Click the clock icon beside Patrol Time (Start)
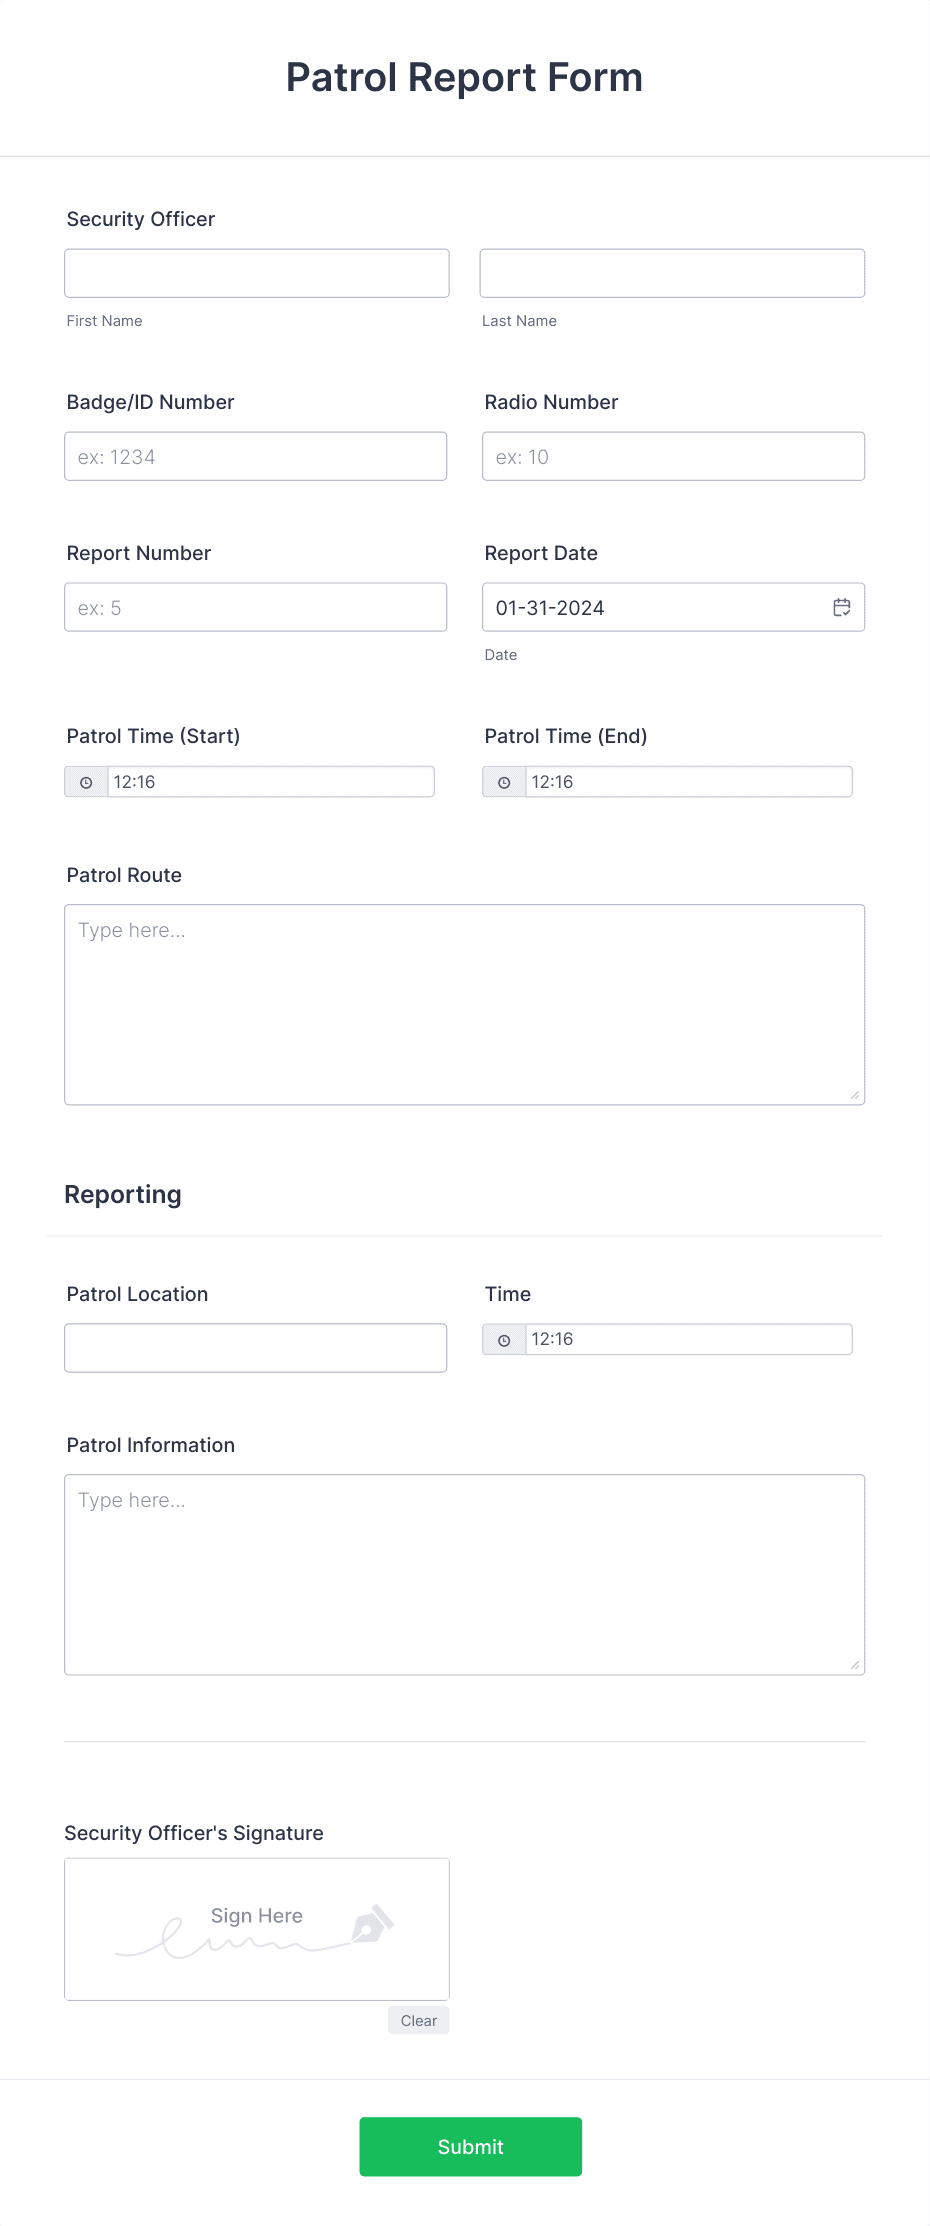Screen dimensions: 930x2226 point(87,782)
